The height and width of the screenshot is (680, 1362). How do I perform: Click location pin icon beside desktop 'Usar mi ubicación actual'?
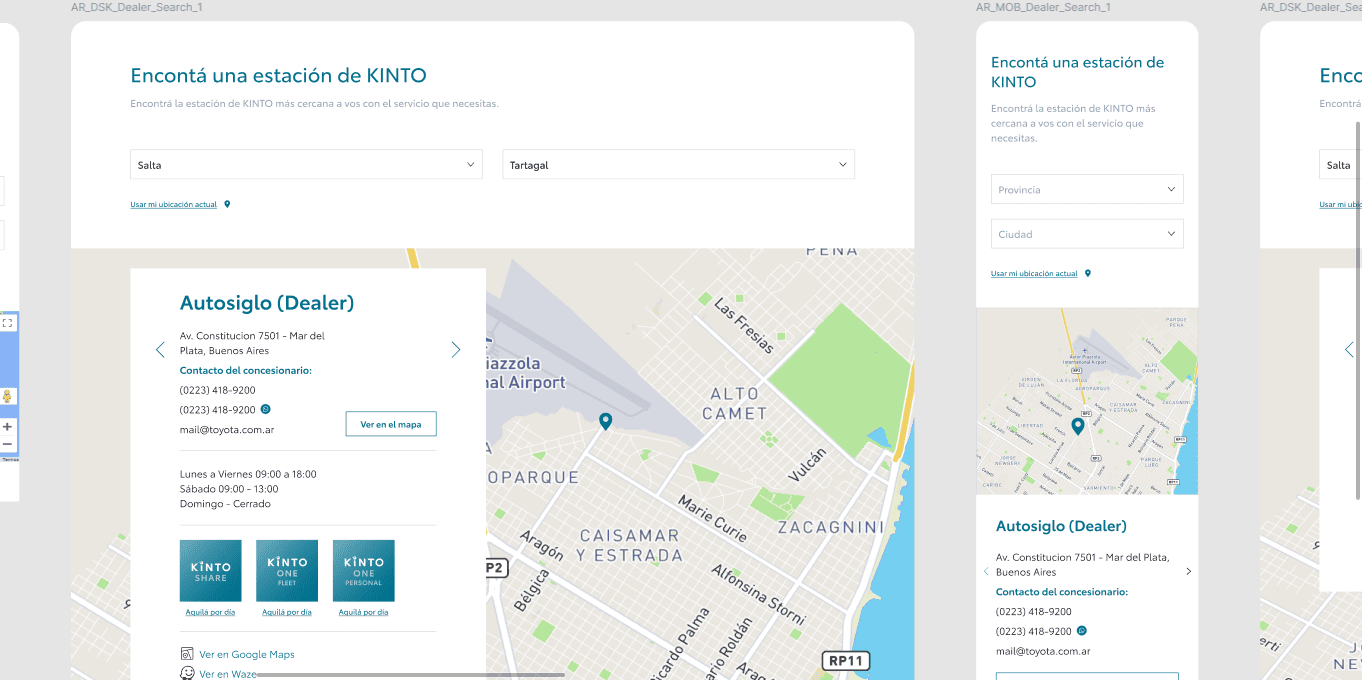[x=227, y=204]
